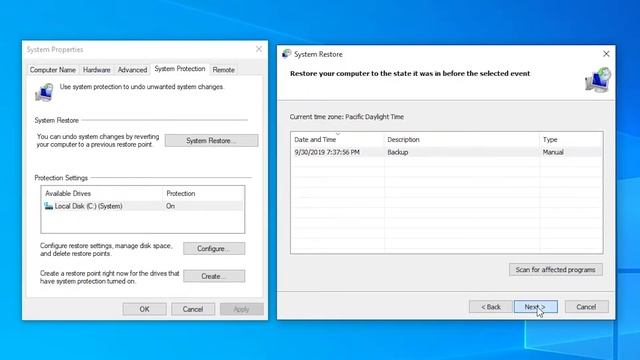Click the Protection column header

point(203,193)
